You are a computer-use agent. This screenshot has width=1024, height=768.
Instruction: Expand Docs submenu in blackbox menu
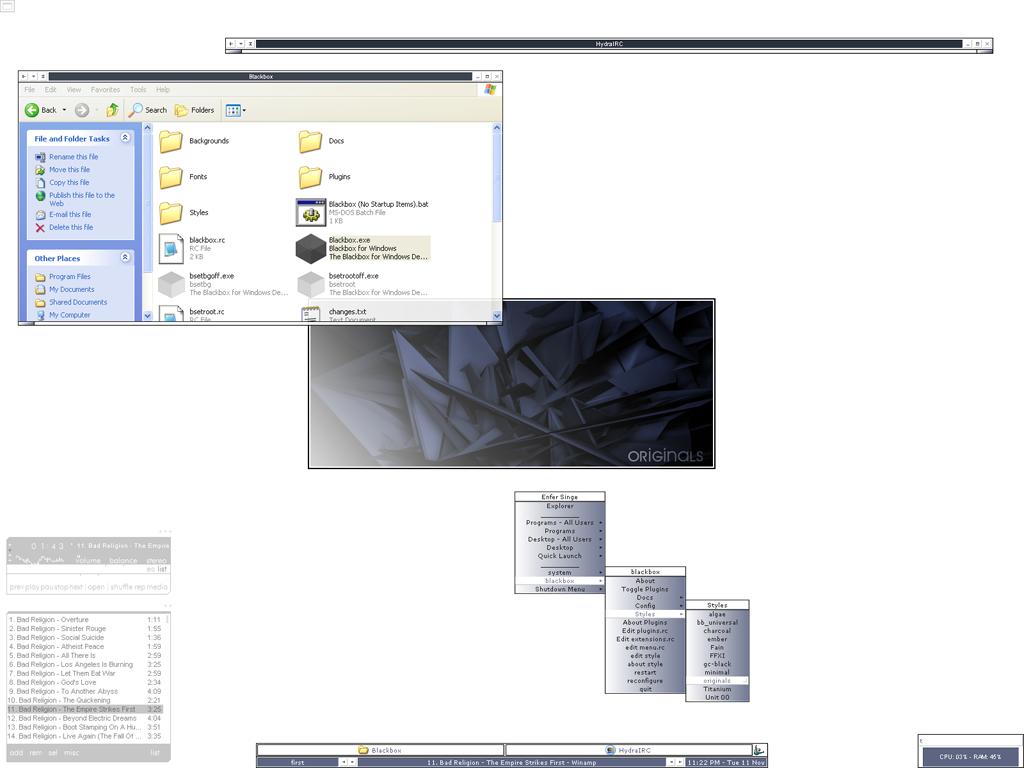click(x=645, y=598)
